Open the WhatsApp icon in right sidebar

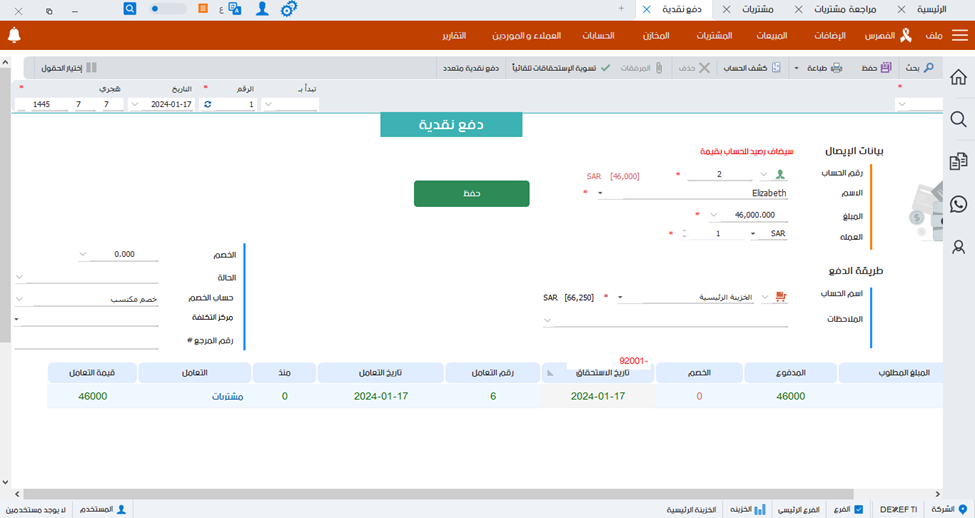pos(958,204)
